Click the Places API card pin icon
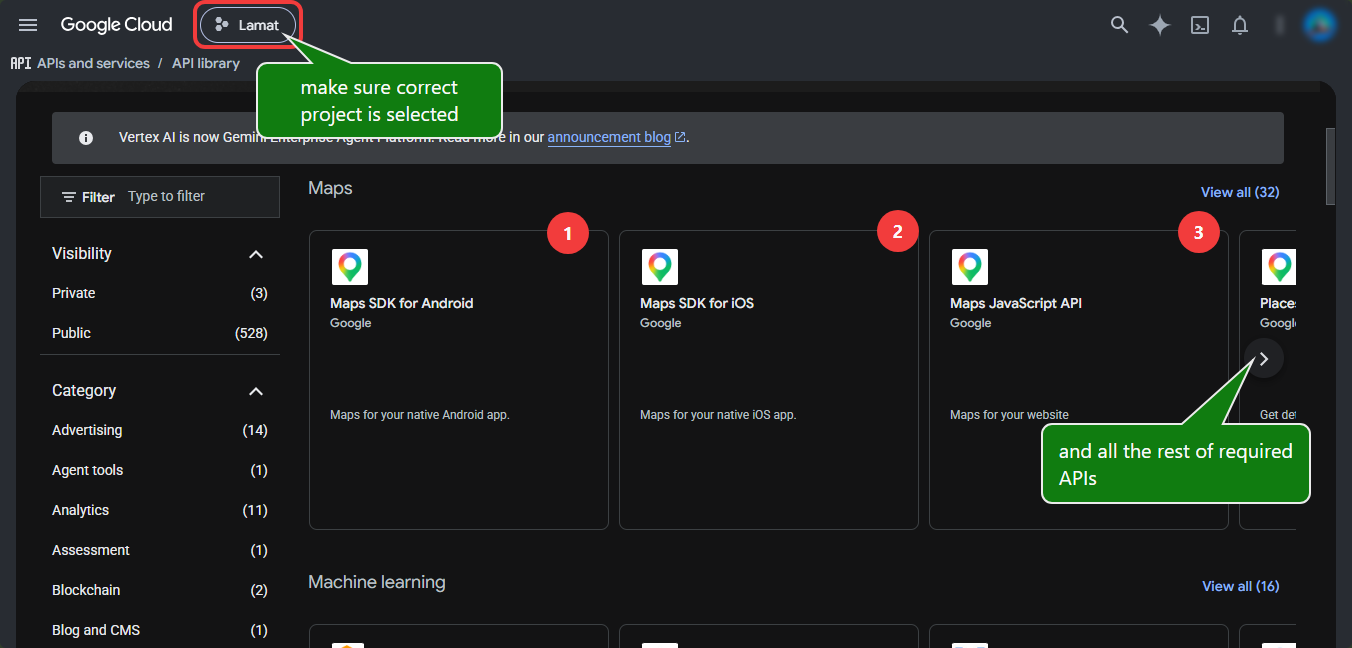This screenshot has height=648, width=1352. click(x=1279, y=267)
